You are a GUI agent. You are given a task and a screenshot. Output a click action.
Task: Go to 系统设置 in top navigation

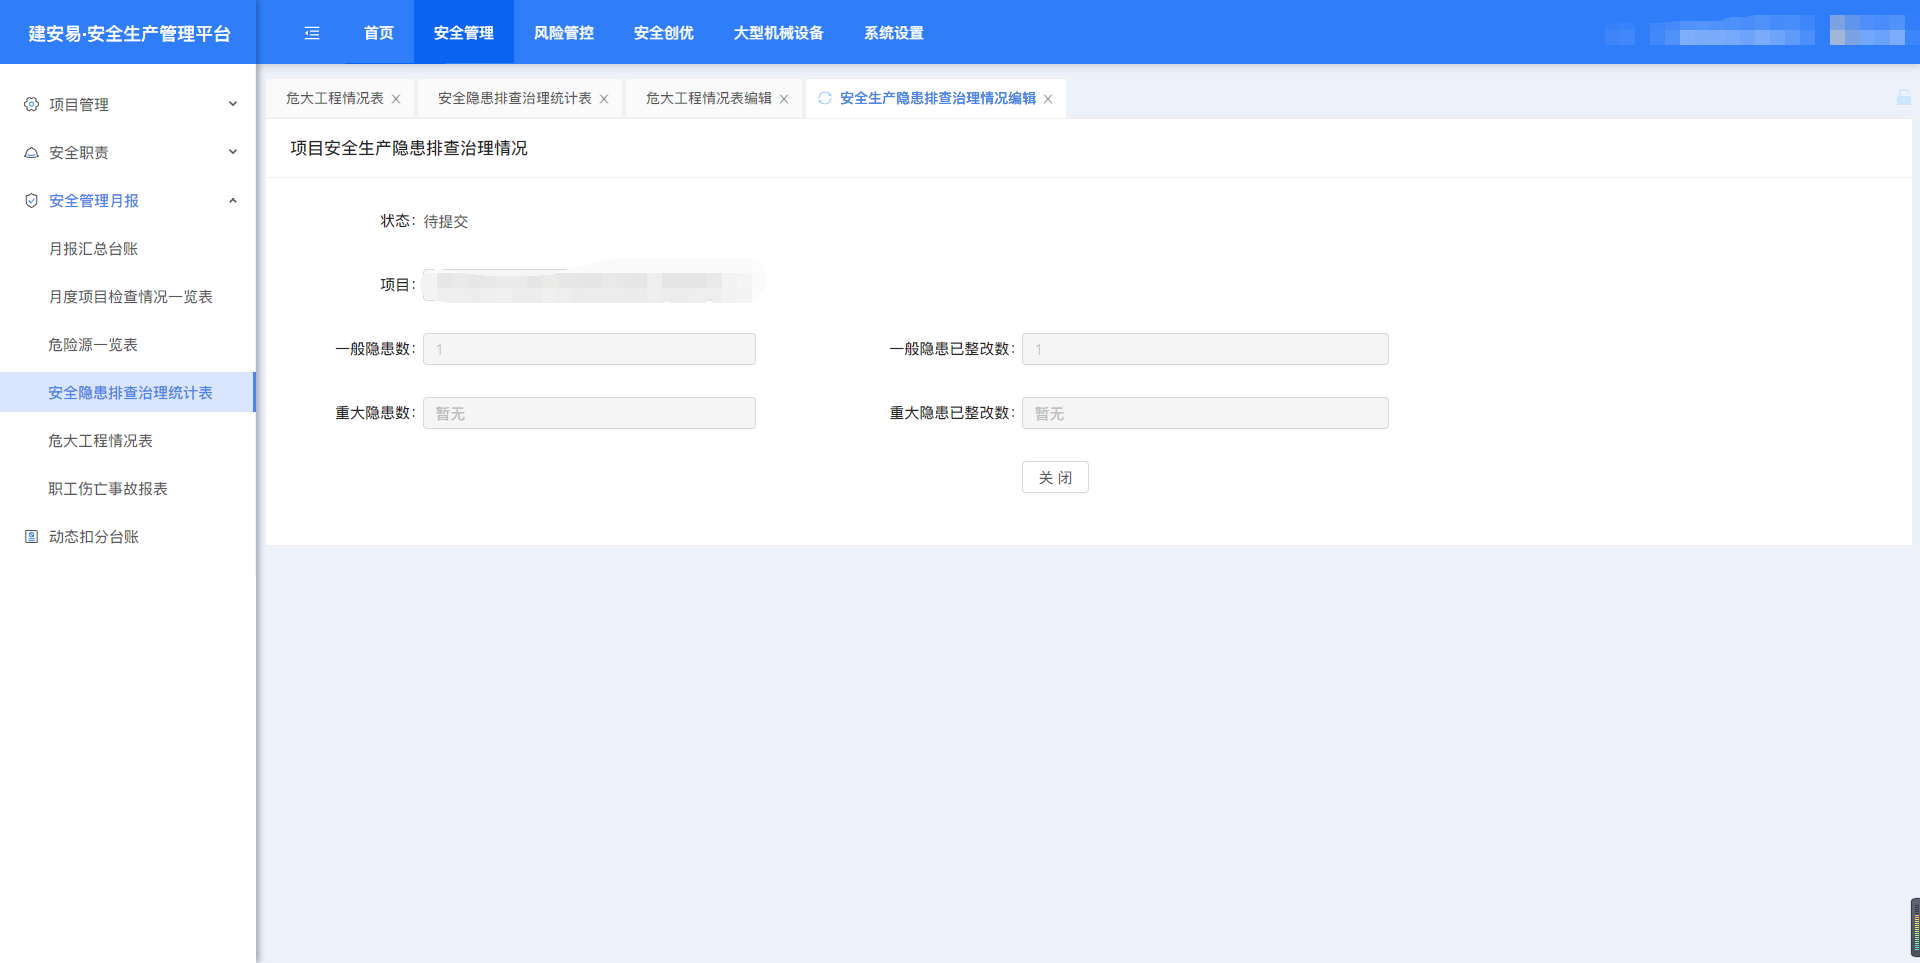[x=893, y=33]
